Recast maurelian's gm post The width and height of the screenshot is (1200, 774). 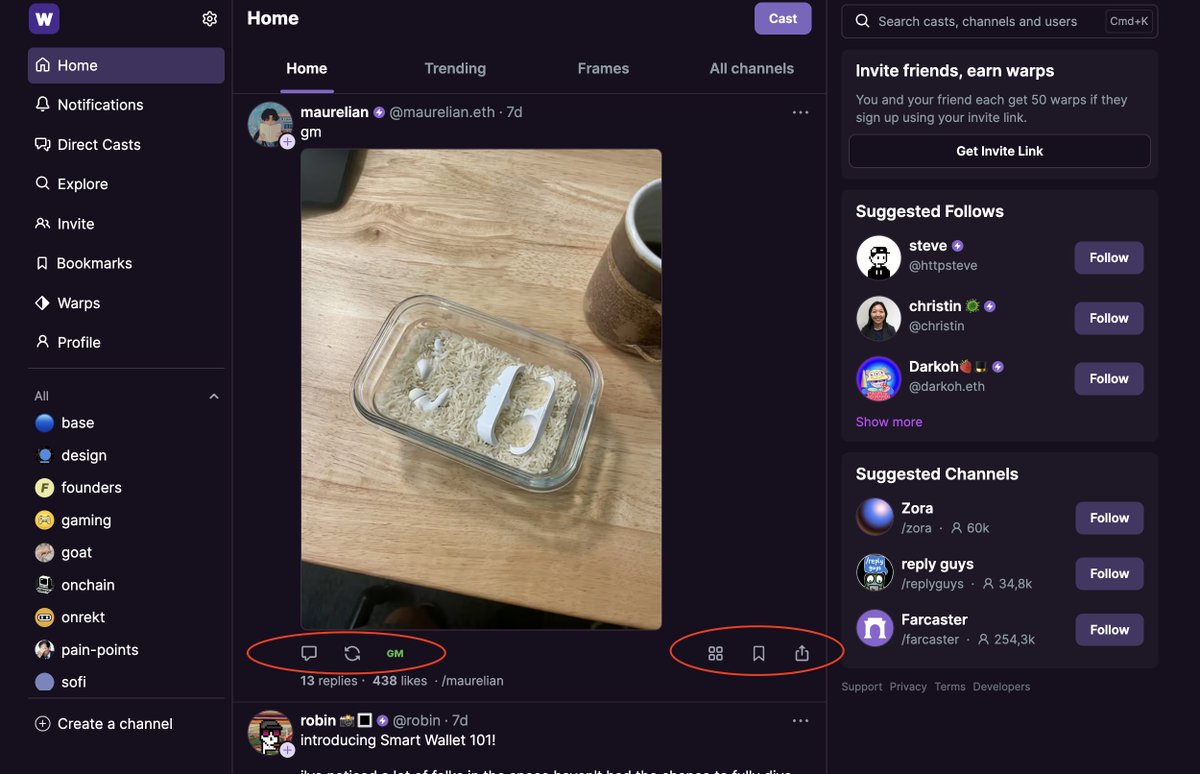tap(352, 653)
